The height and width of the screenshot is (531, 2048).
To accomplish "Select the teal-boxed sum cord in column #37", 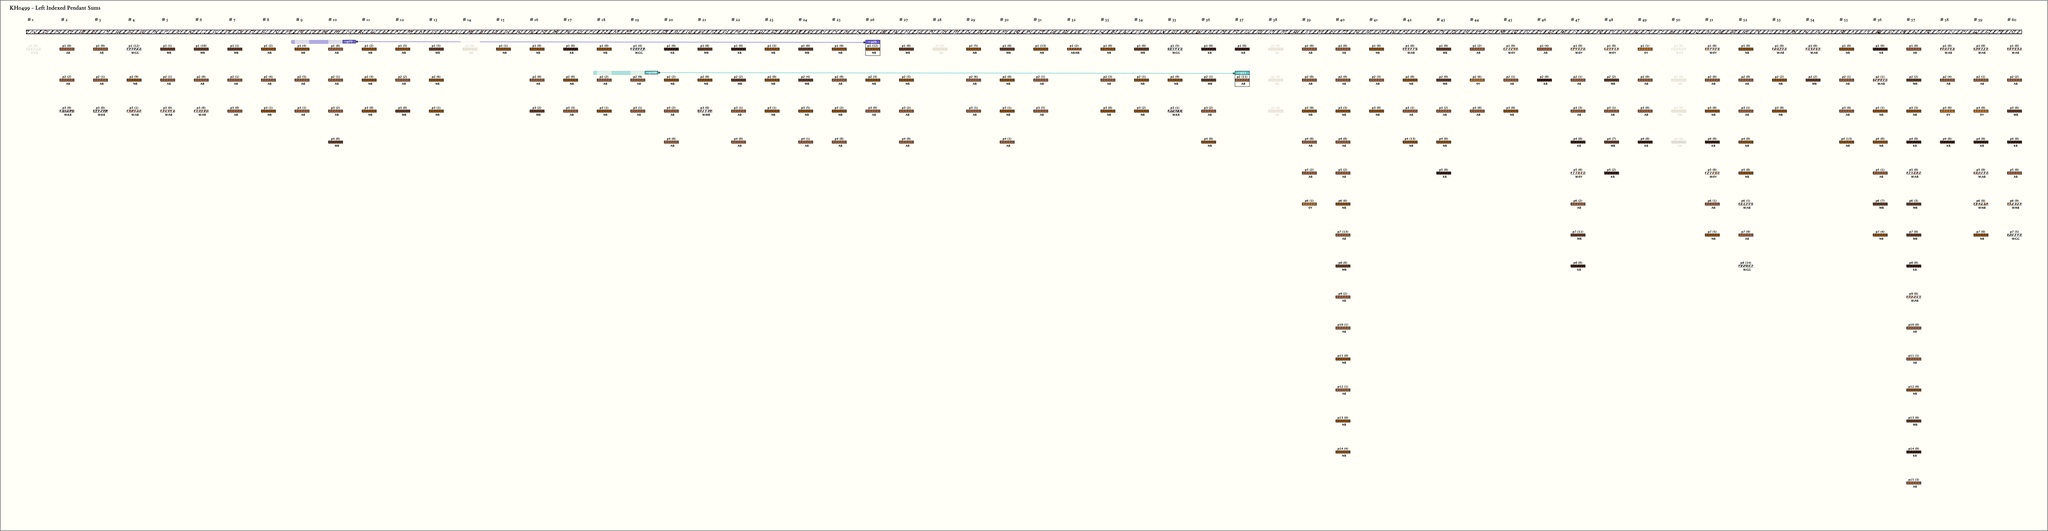I will [1241, 79].
